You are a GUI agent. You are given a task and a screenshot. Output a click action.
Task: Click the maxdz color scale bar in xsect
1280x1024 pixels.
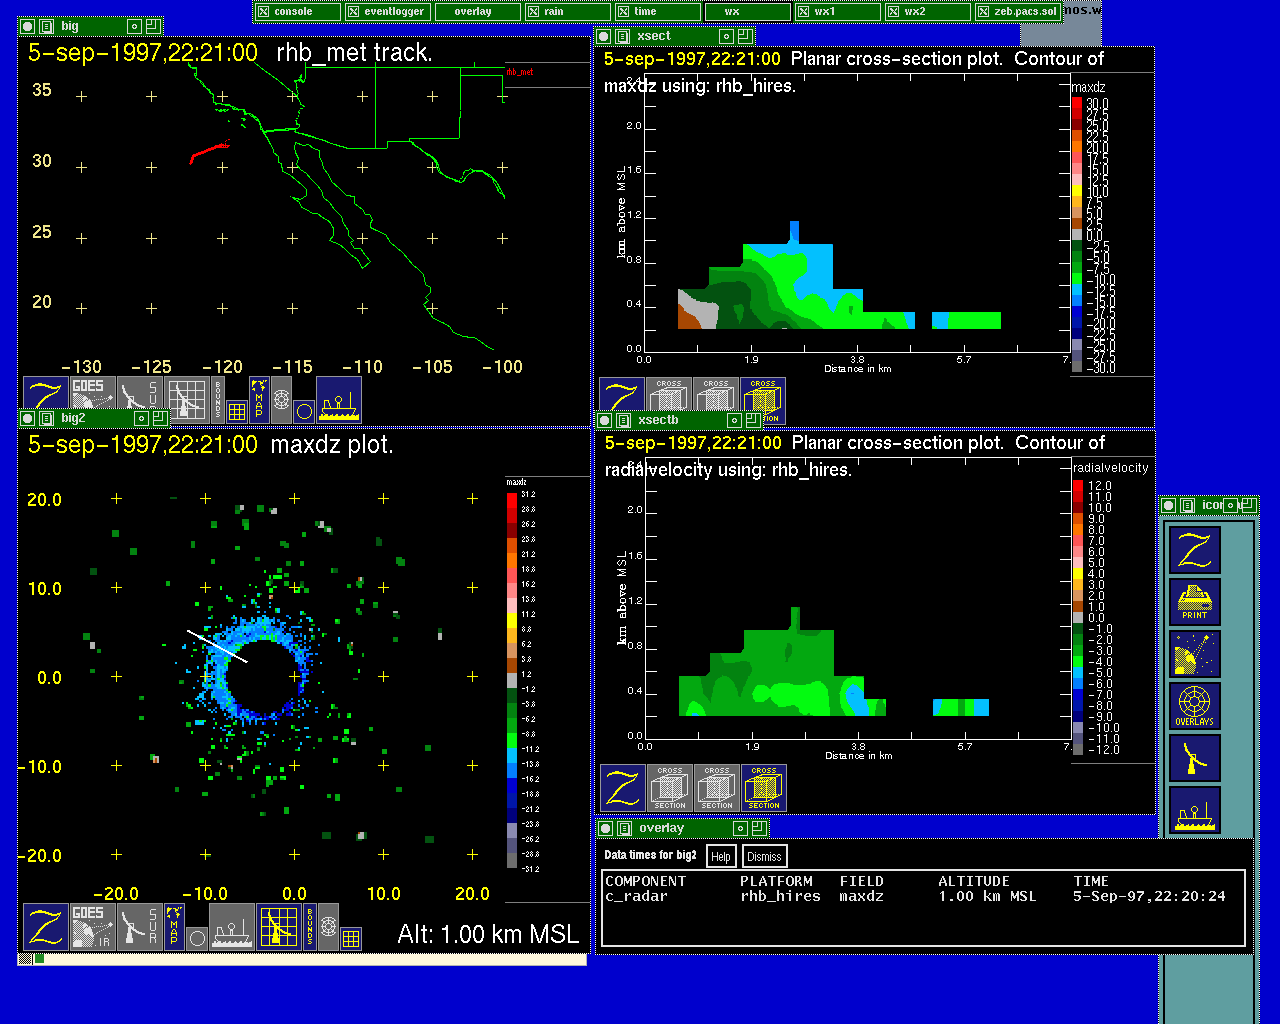[x=1077, y=236]
